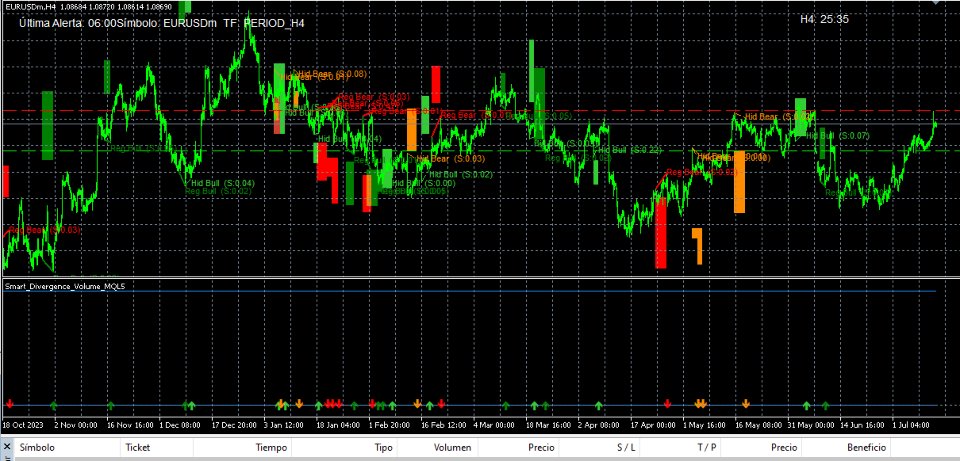The image size is (960, 461).
Task: Click the 18 Mar 16:00 time label
Action: pos(548,424)
